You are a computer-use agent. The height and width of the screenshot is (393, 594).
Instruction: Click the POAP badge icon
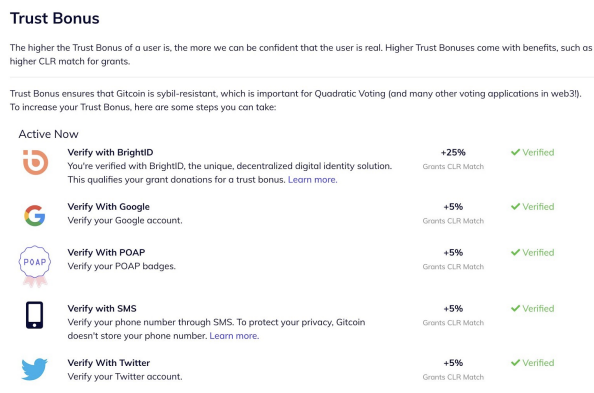point(34,266)
